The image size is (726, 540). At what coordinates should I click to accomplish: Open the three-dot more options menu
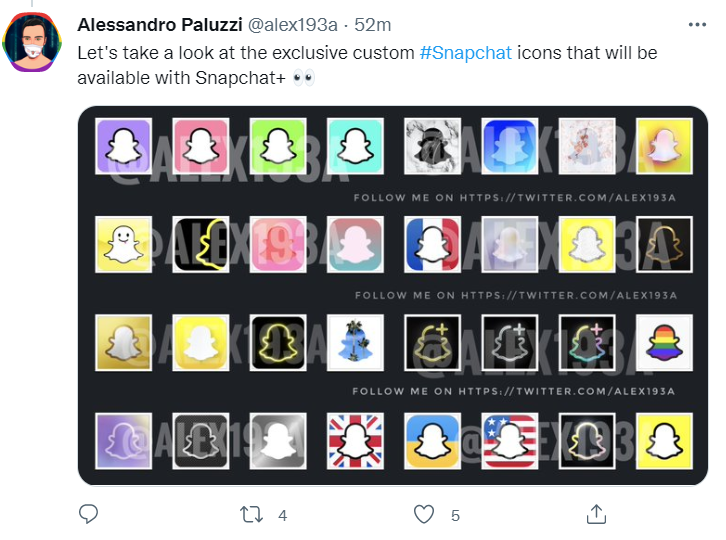(x=696, y=24)
